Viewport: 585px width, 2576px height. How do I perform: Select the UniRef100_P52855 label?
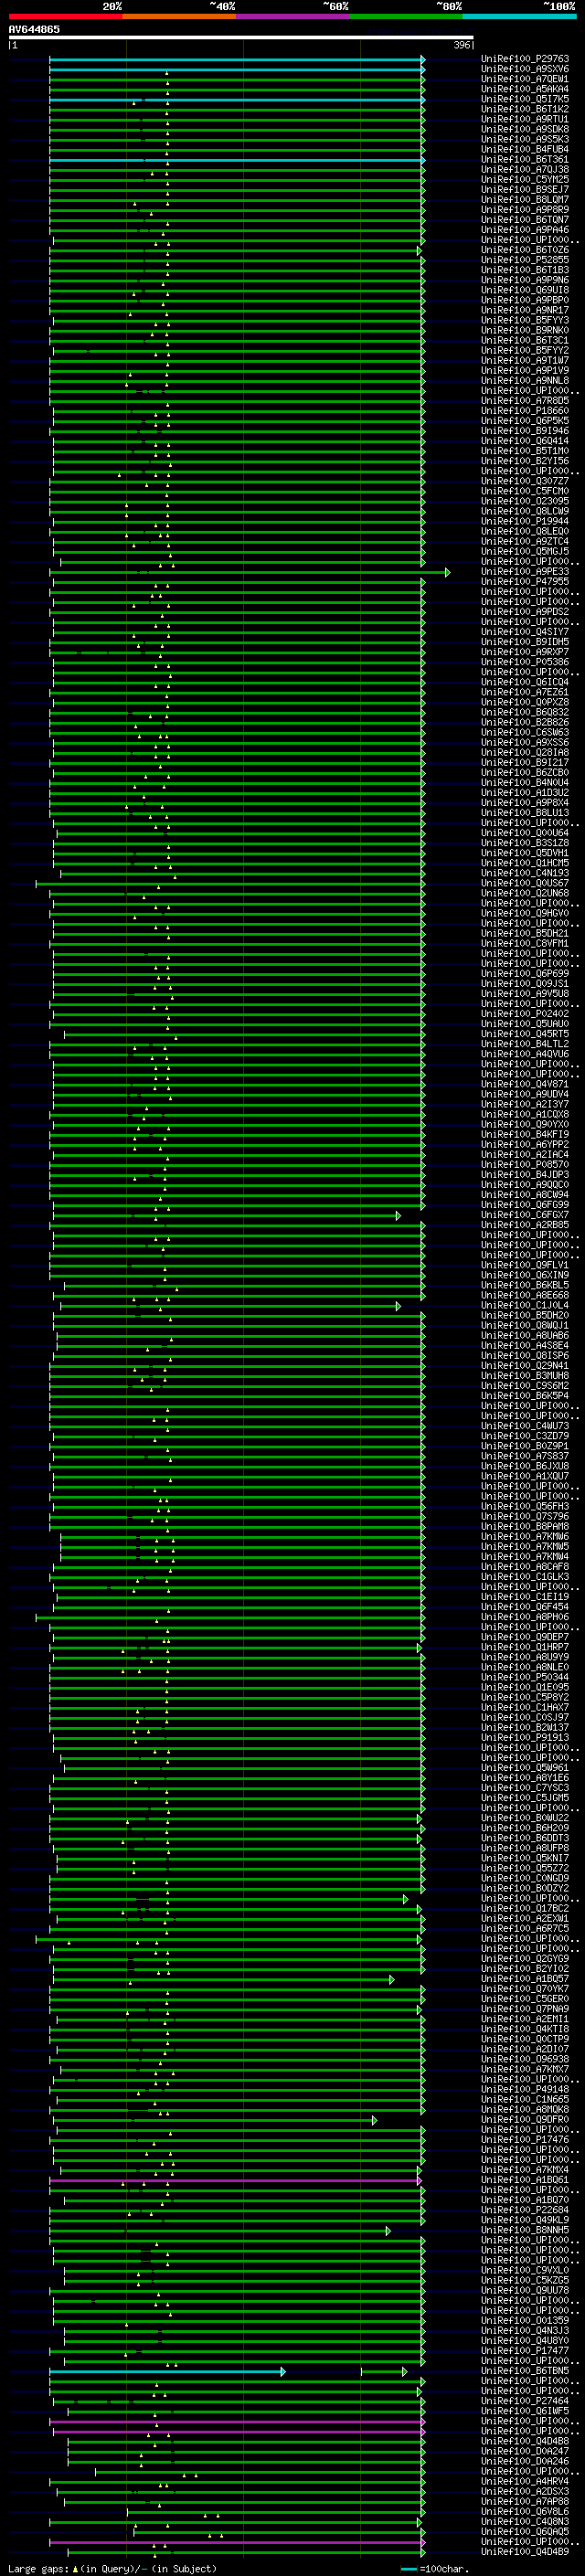pos(525,260)
